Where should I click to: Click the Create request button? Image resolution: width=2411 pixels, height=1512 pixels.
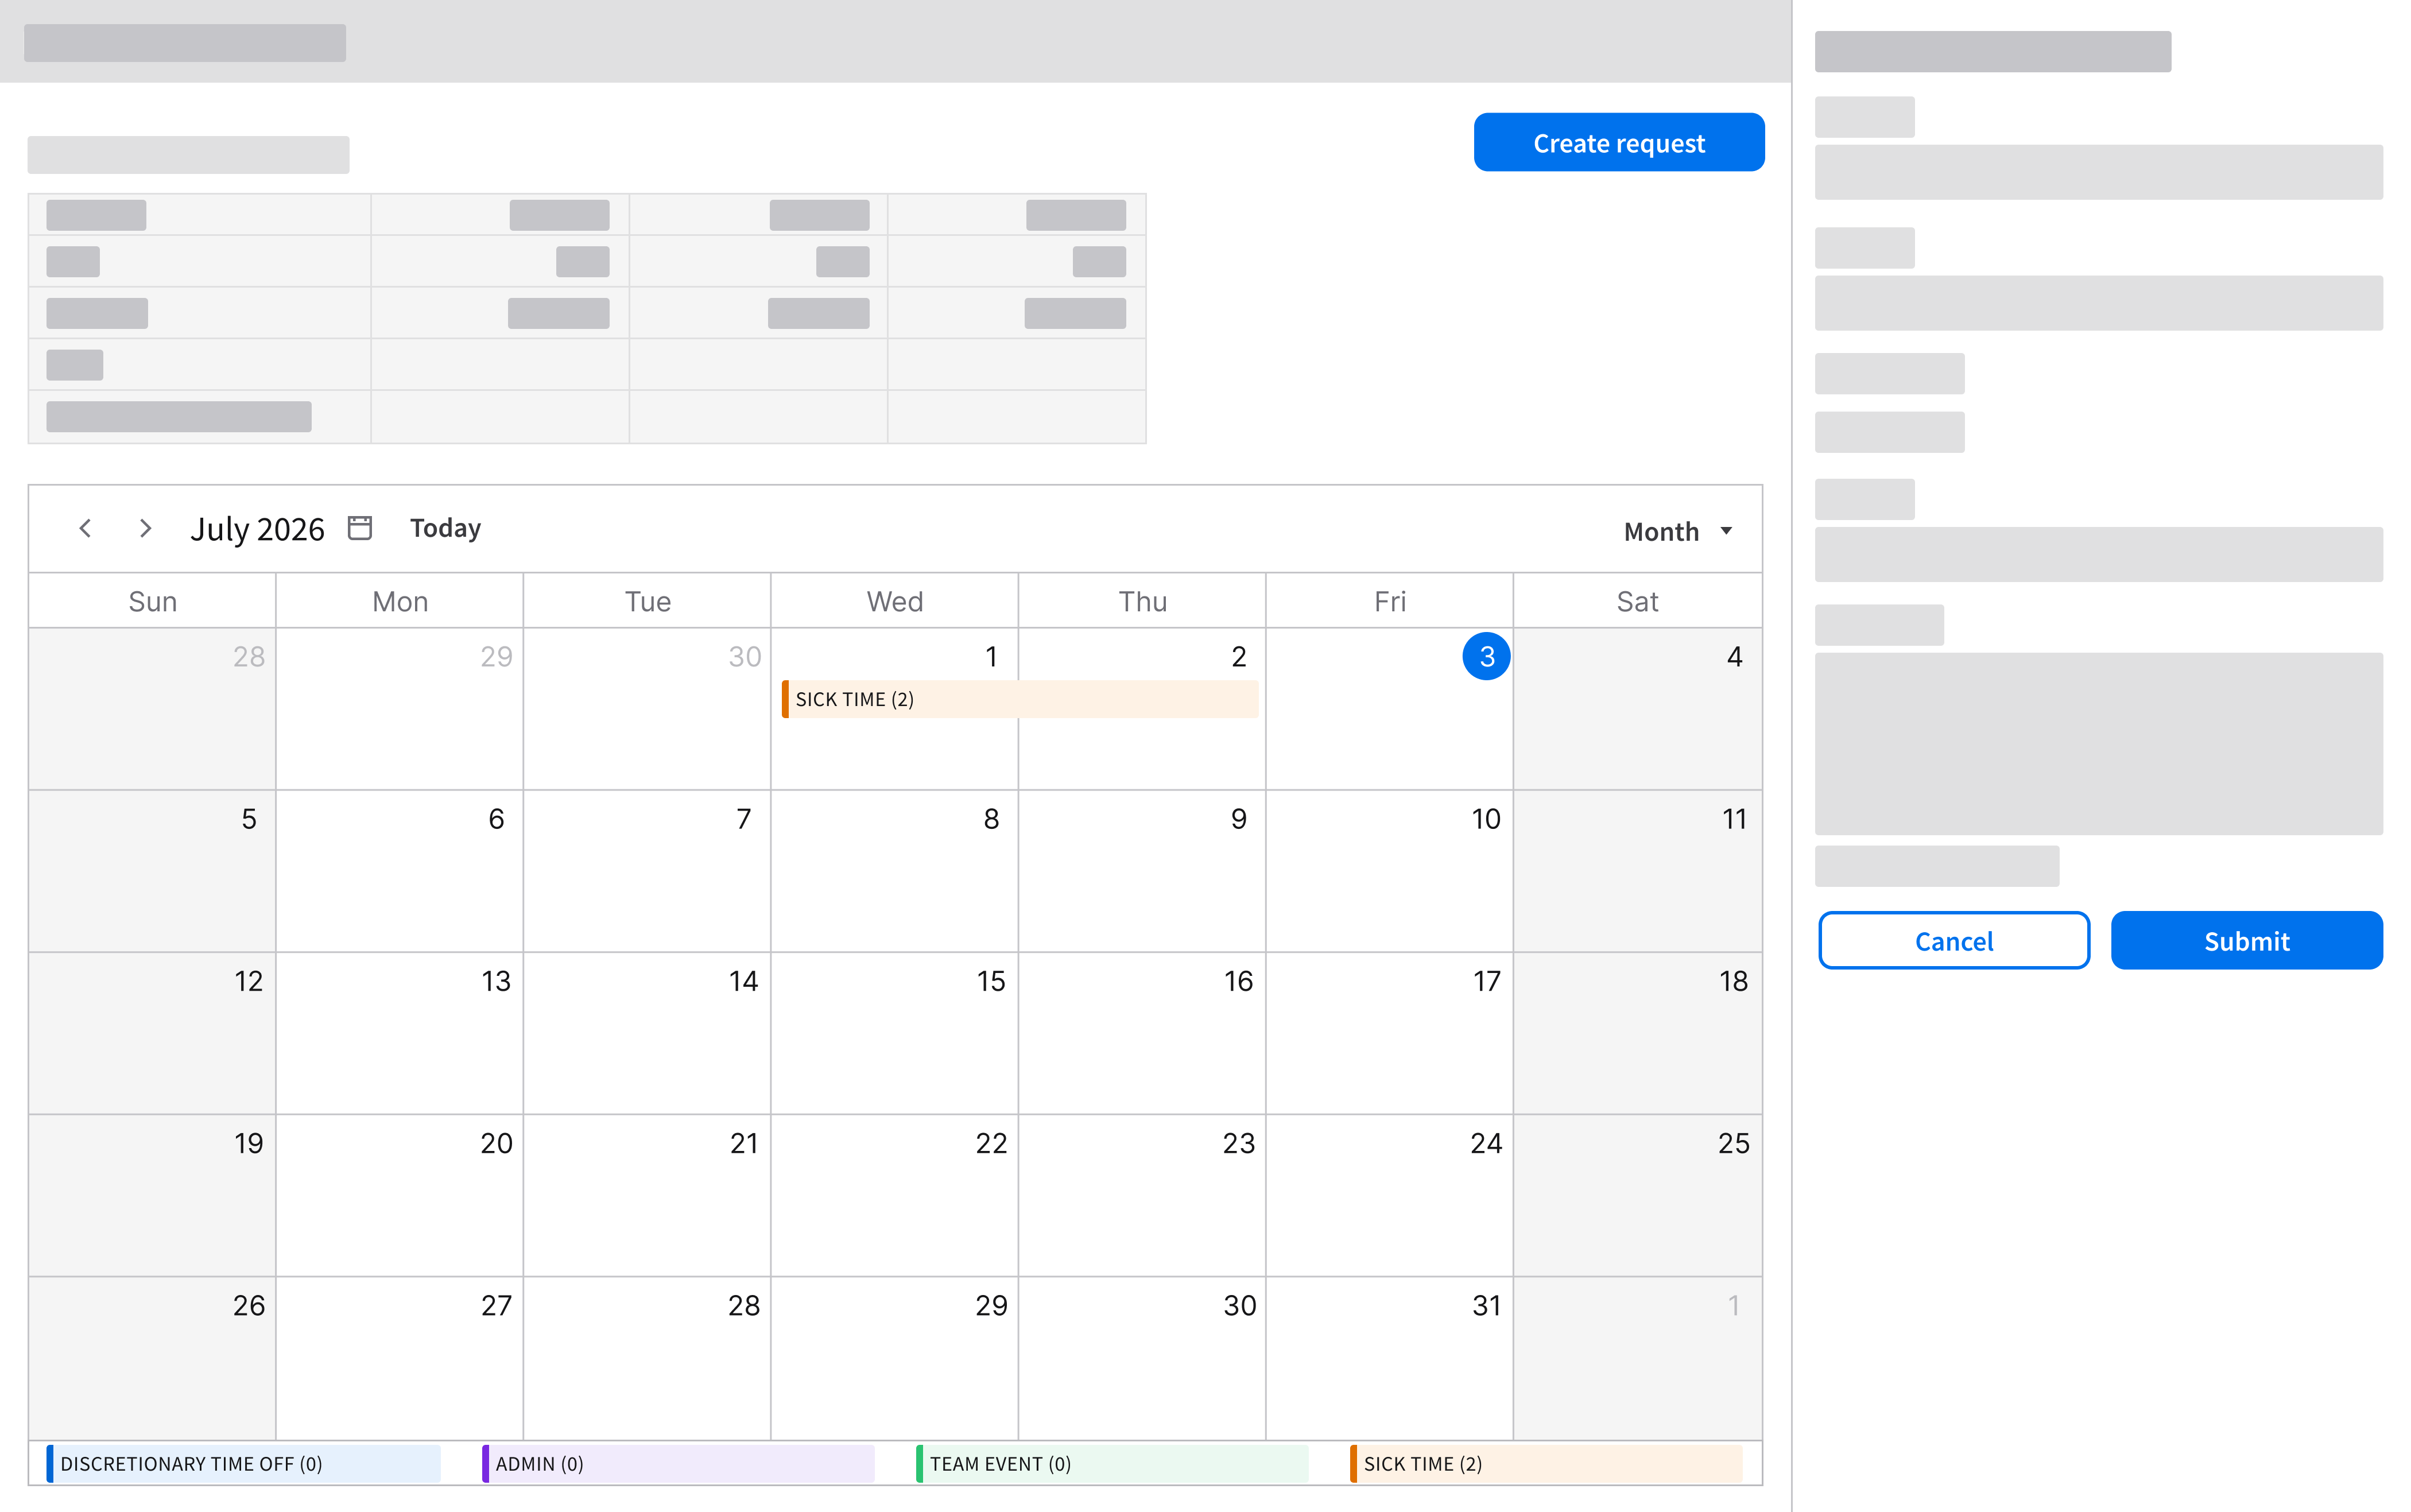[x=1618, y=143]
